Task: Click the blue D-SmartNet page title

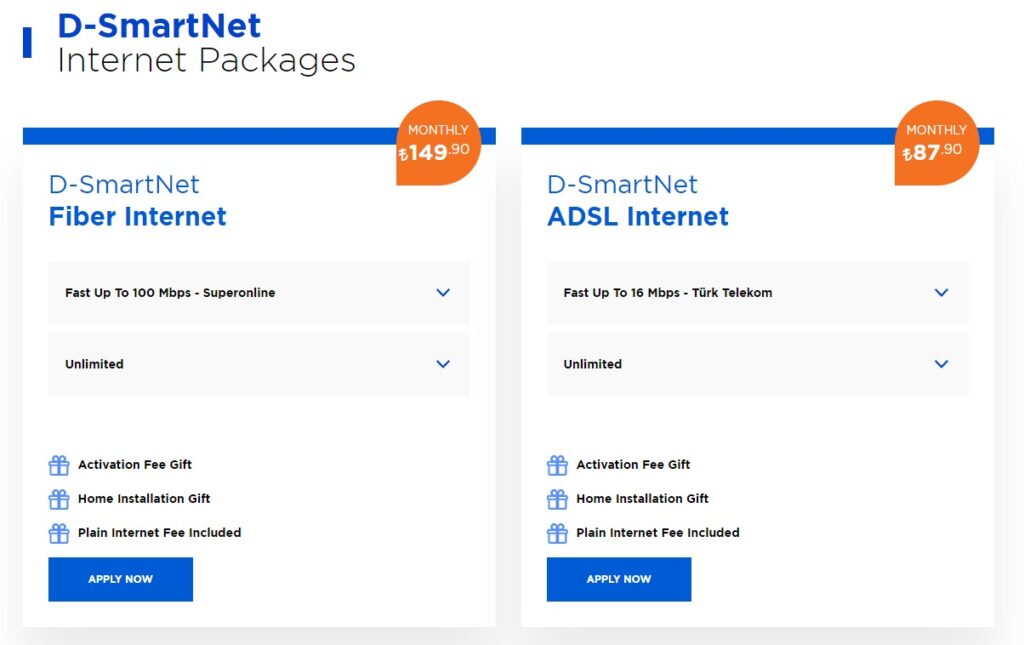Action: tap(160, 27)
